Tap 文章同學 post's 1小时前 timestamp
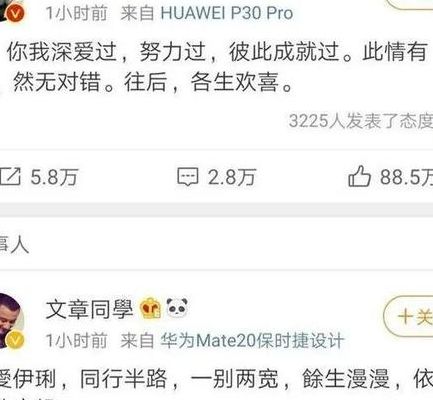This screenshot has width=433, height=400. coord(76,341)
